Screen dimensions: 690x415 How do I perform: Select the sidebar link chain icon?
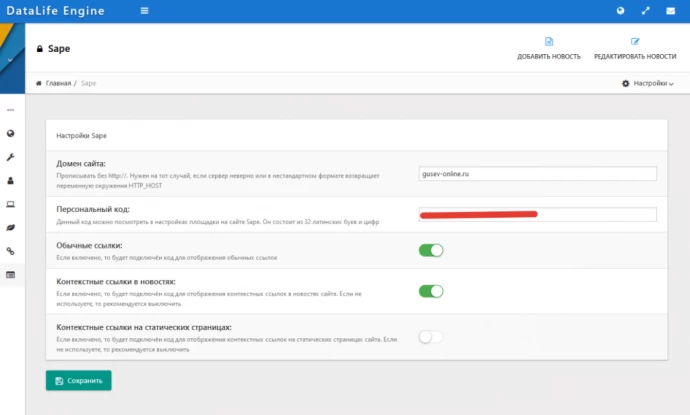(11, 251)
